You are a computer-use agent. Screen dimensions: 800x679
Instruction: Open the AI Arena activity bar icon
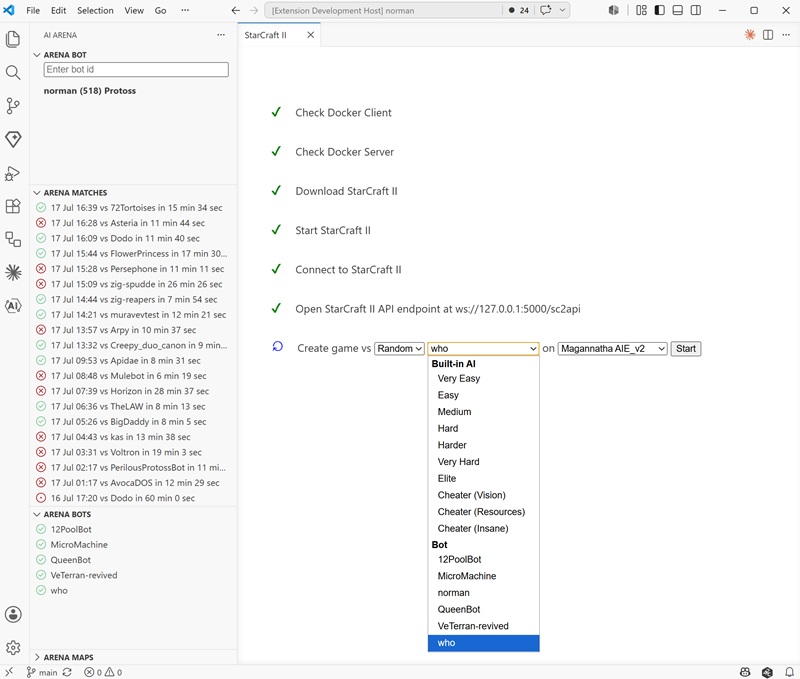13,306
